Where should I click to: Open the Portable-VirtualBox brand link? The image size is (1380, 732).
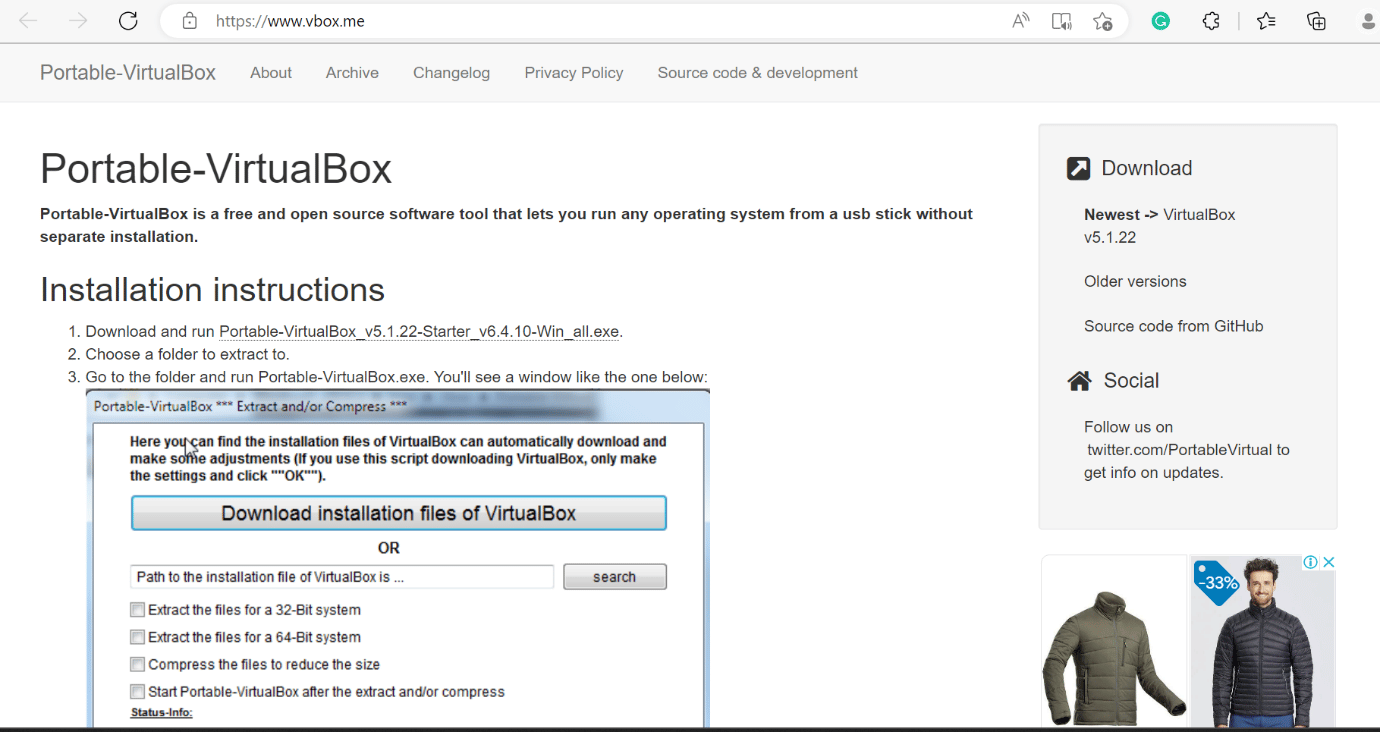(x=128, y=73)
